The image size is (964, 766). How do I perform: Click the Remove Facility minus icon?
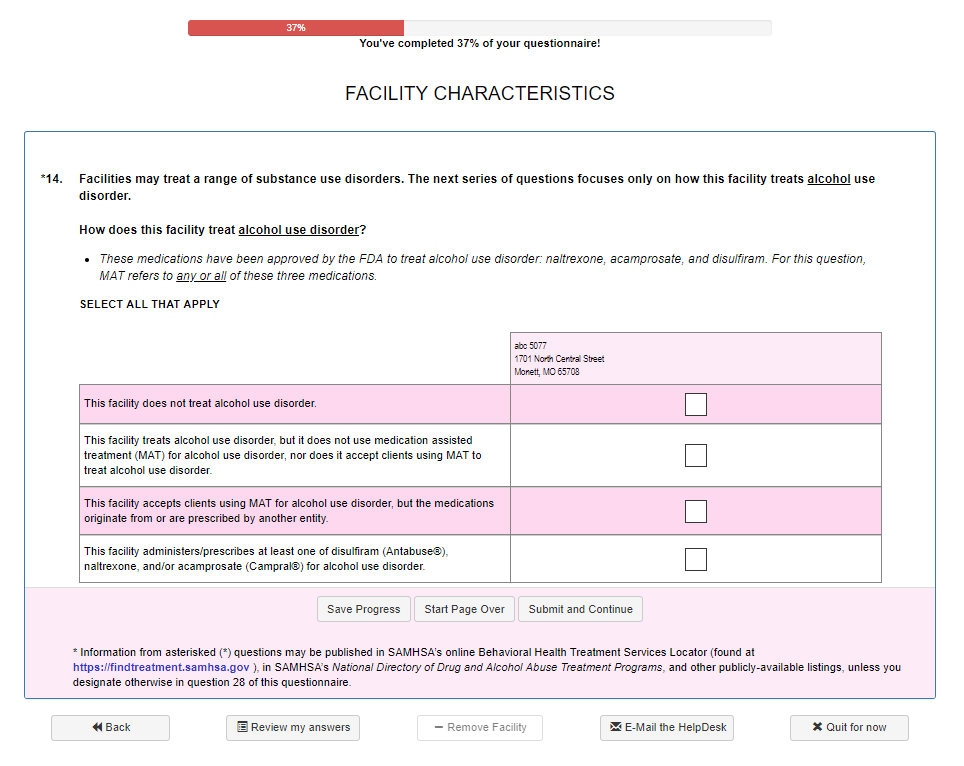pos(439,728)
